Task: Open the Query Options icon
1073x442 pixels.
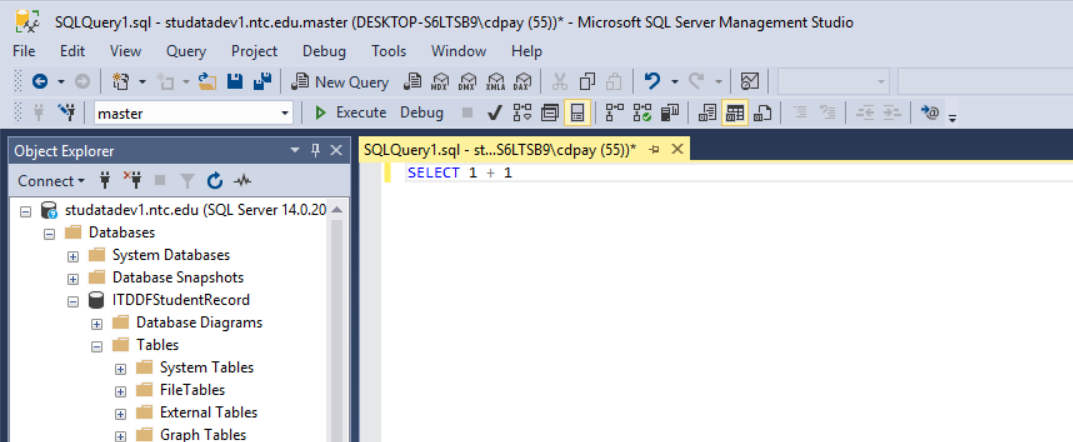Action: [550, 113]
